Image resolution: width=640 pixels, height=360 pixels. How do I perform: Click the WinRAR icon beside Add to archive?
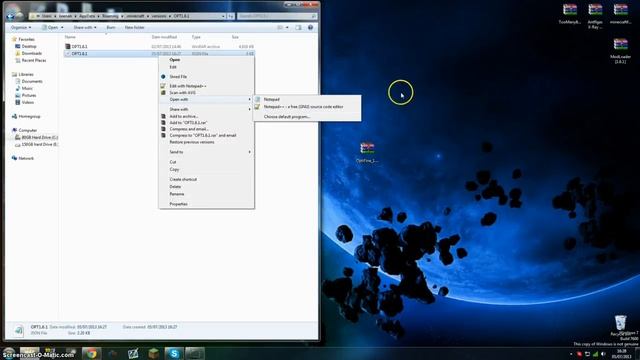(163, 116)
